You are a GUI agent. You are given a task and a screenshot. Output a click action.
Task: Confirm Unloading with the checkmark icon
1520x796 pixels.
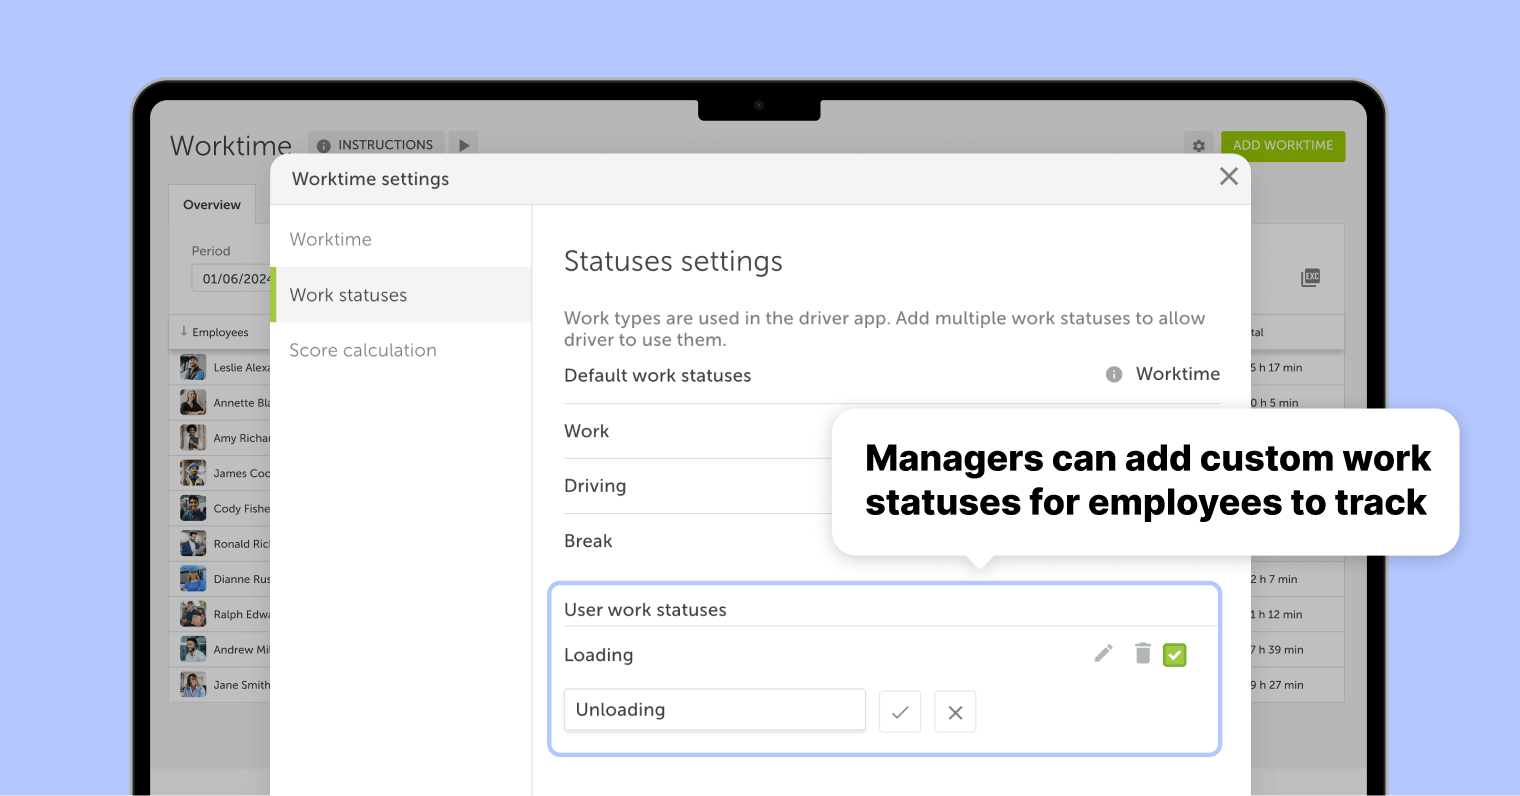pyautogui.click(x=900, y=711)
